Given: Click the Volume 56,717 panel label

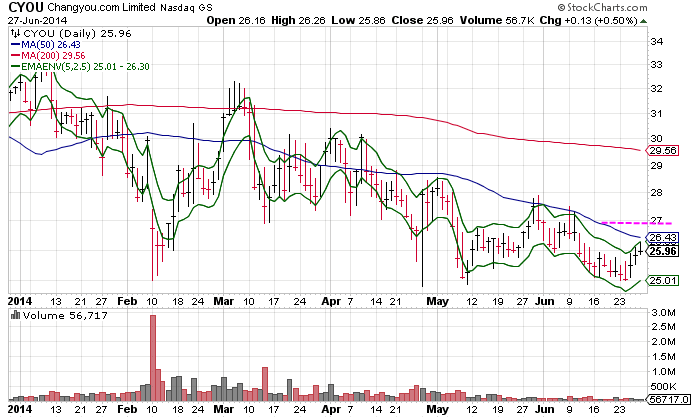Looking at the screenshot, I should (x=65, y=316).
